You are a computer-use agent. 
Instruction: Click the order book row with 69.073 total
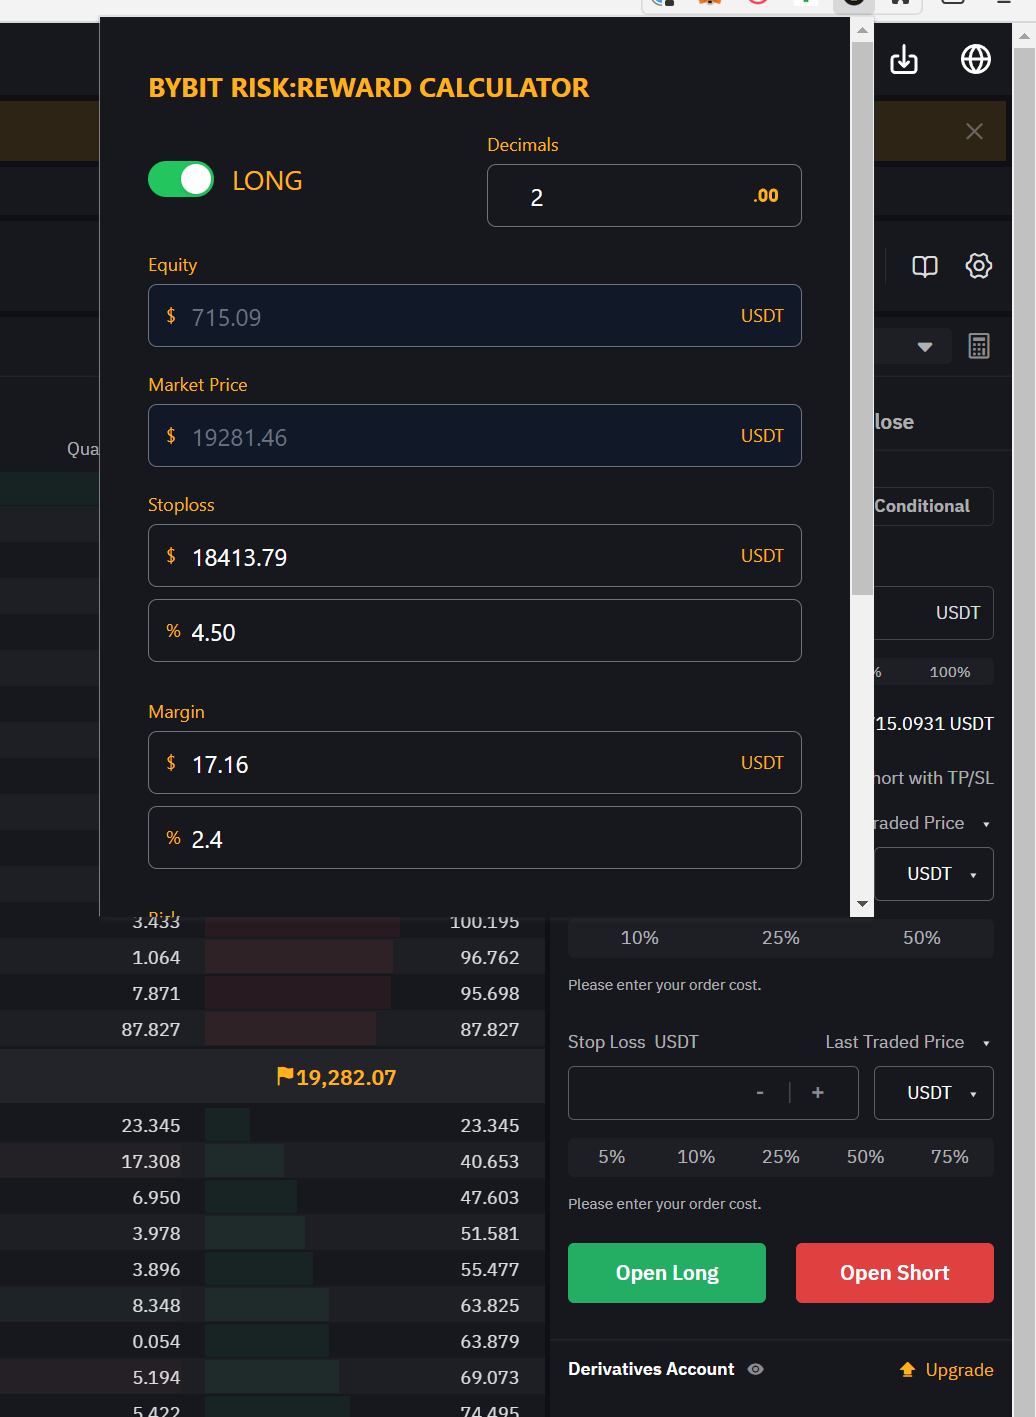[x=272, y=1377]
